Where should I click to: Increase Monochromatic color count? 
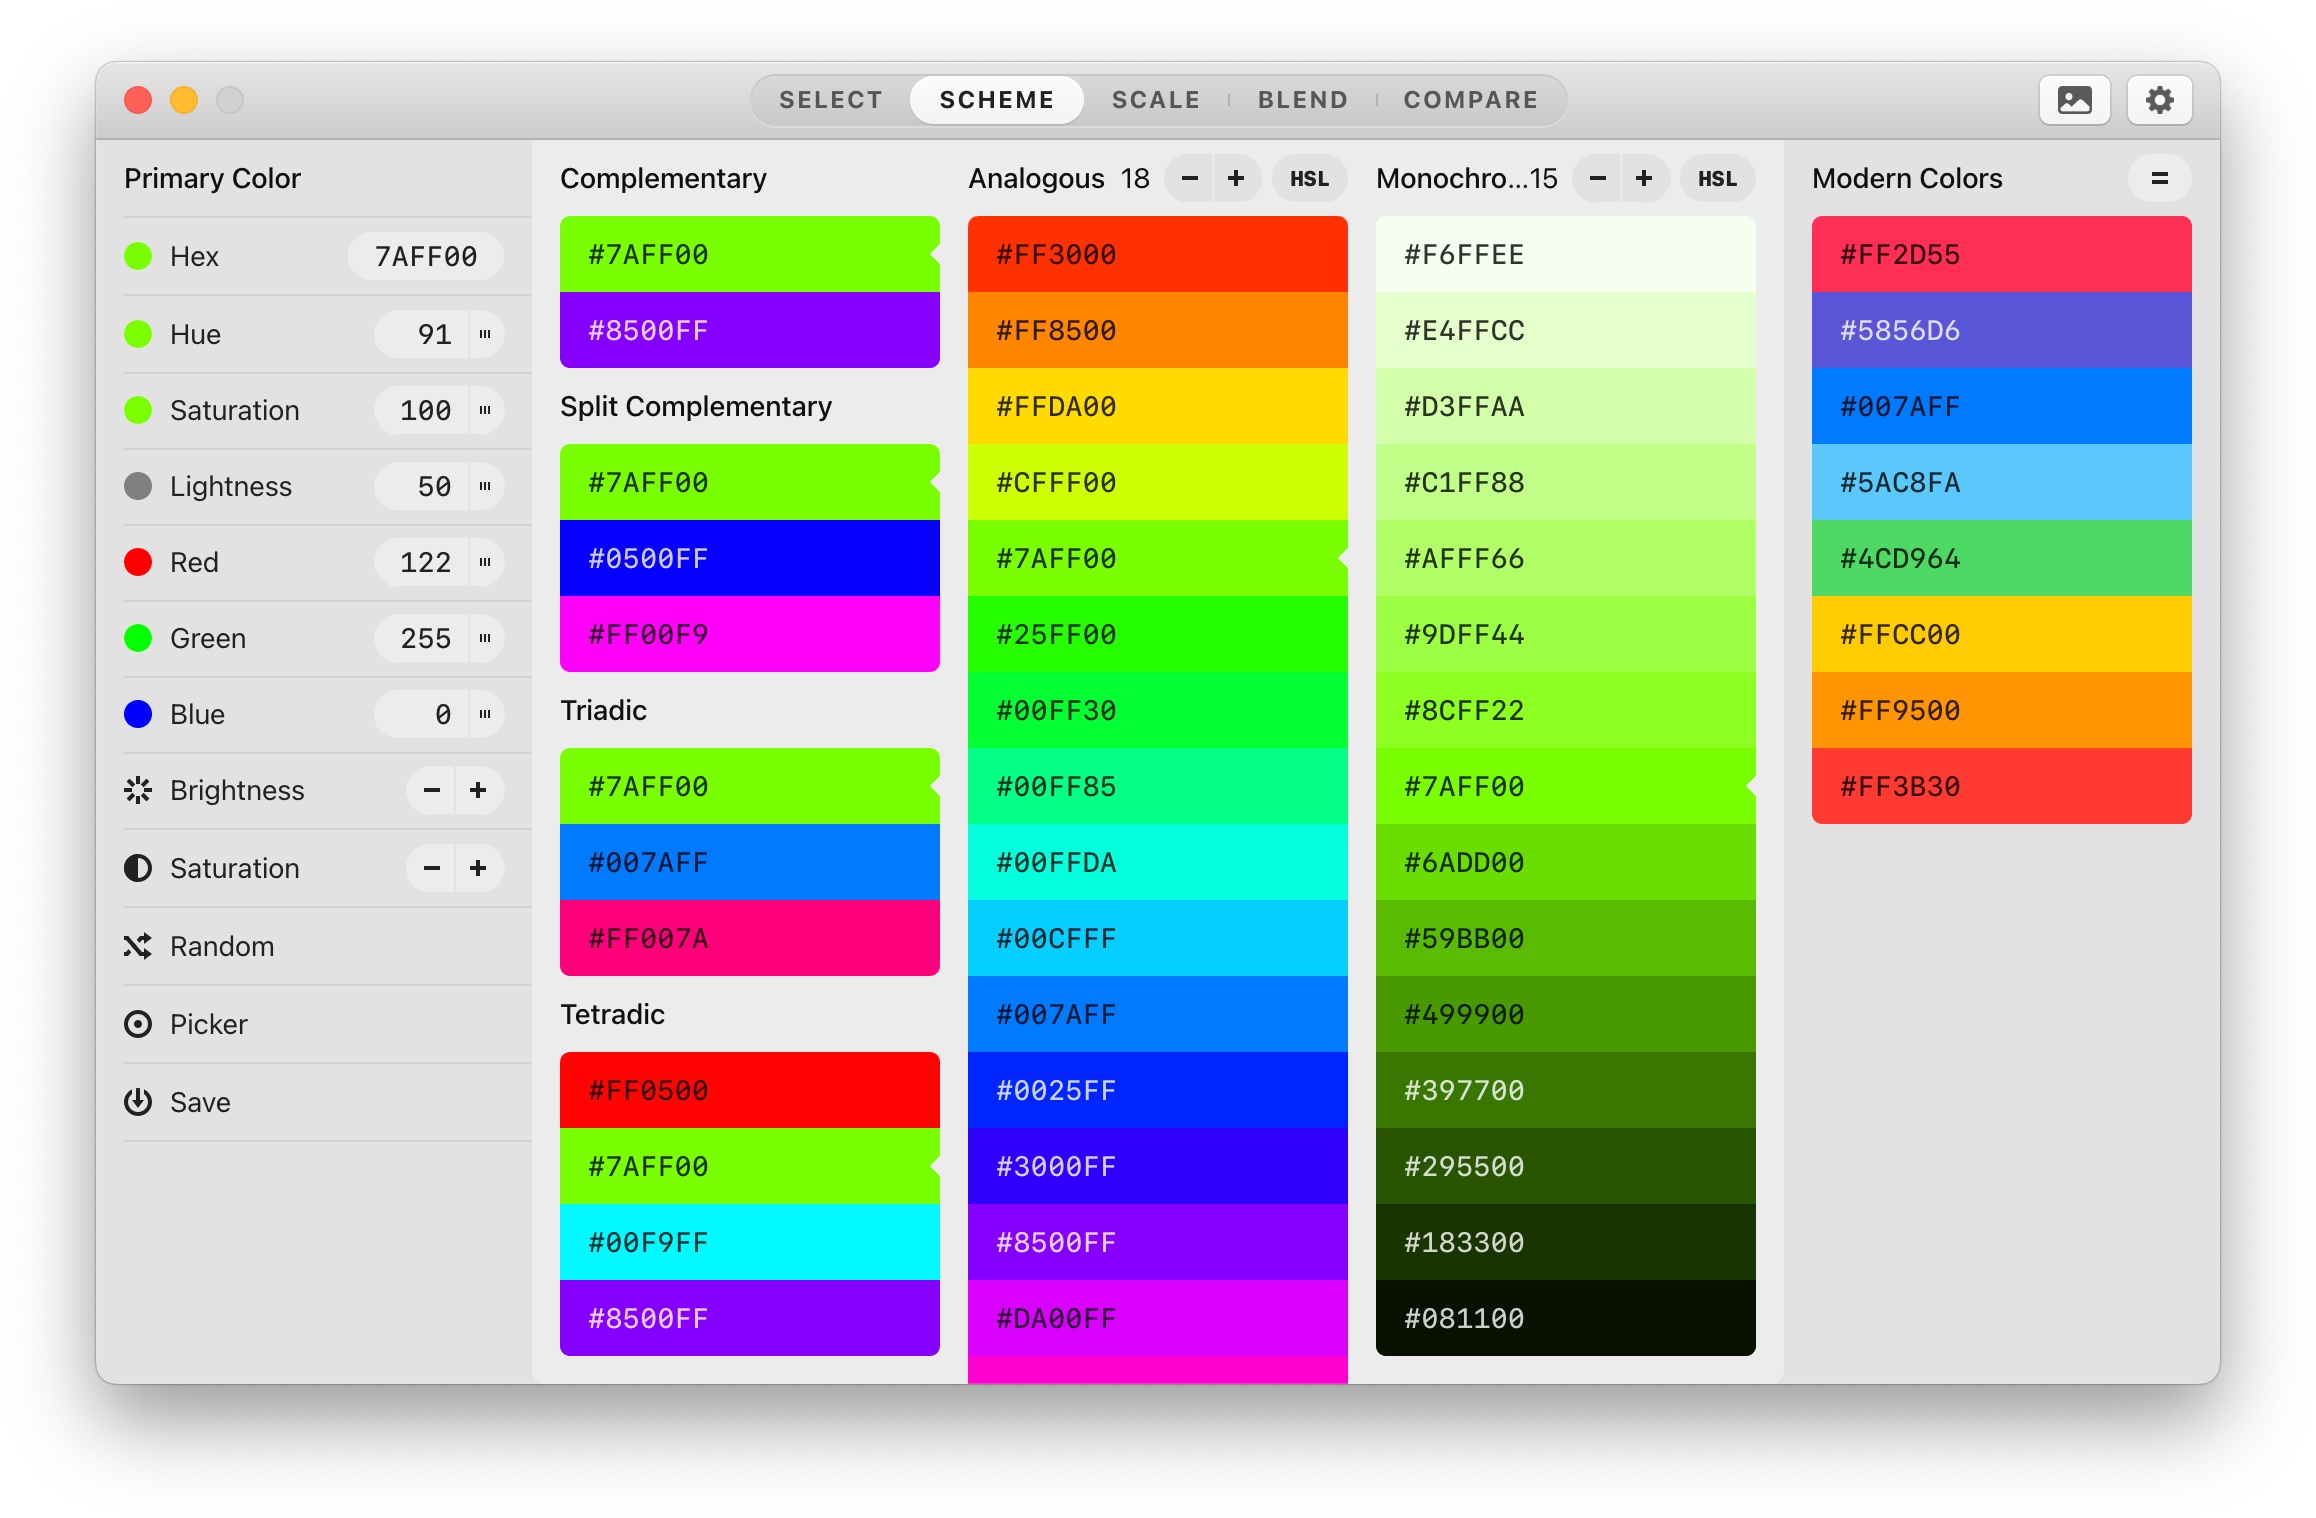tap(1644, 178)
